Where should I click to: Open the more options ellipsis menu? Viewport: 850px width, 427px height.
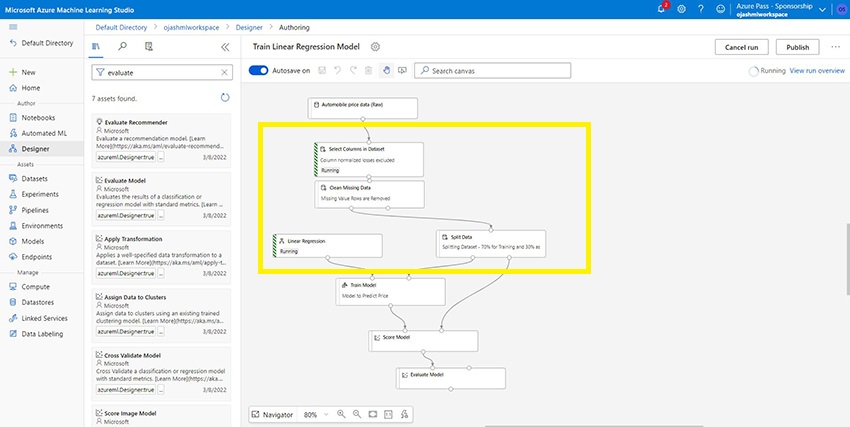835,47
